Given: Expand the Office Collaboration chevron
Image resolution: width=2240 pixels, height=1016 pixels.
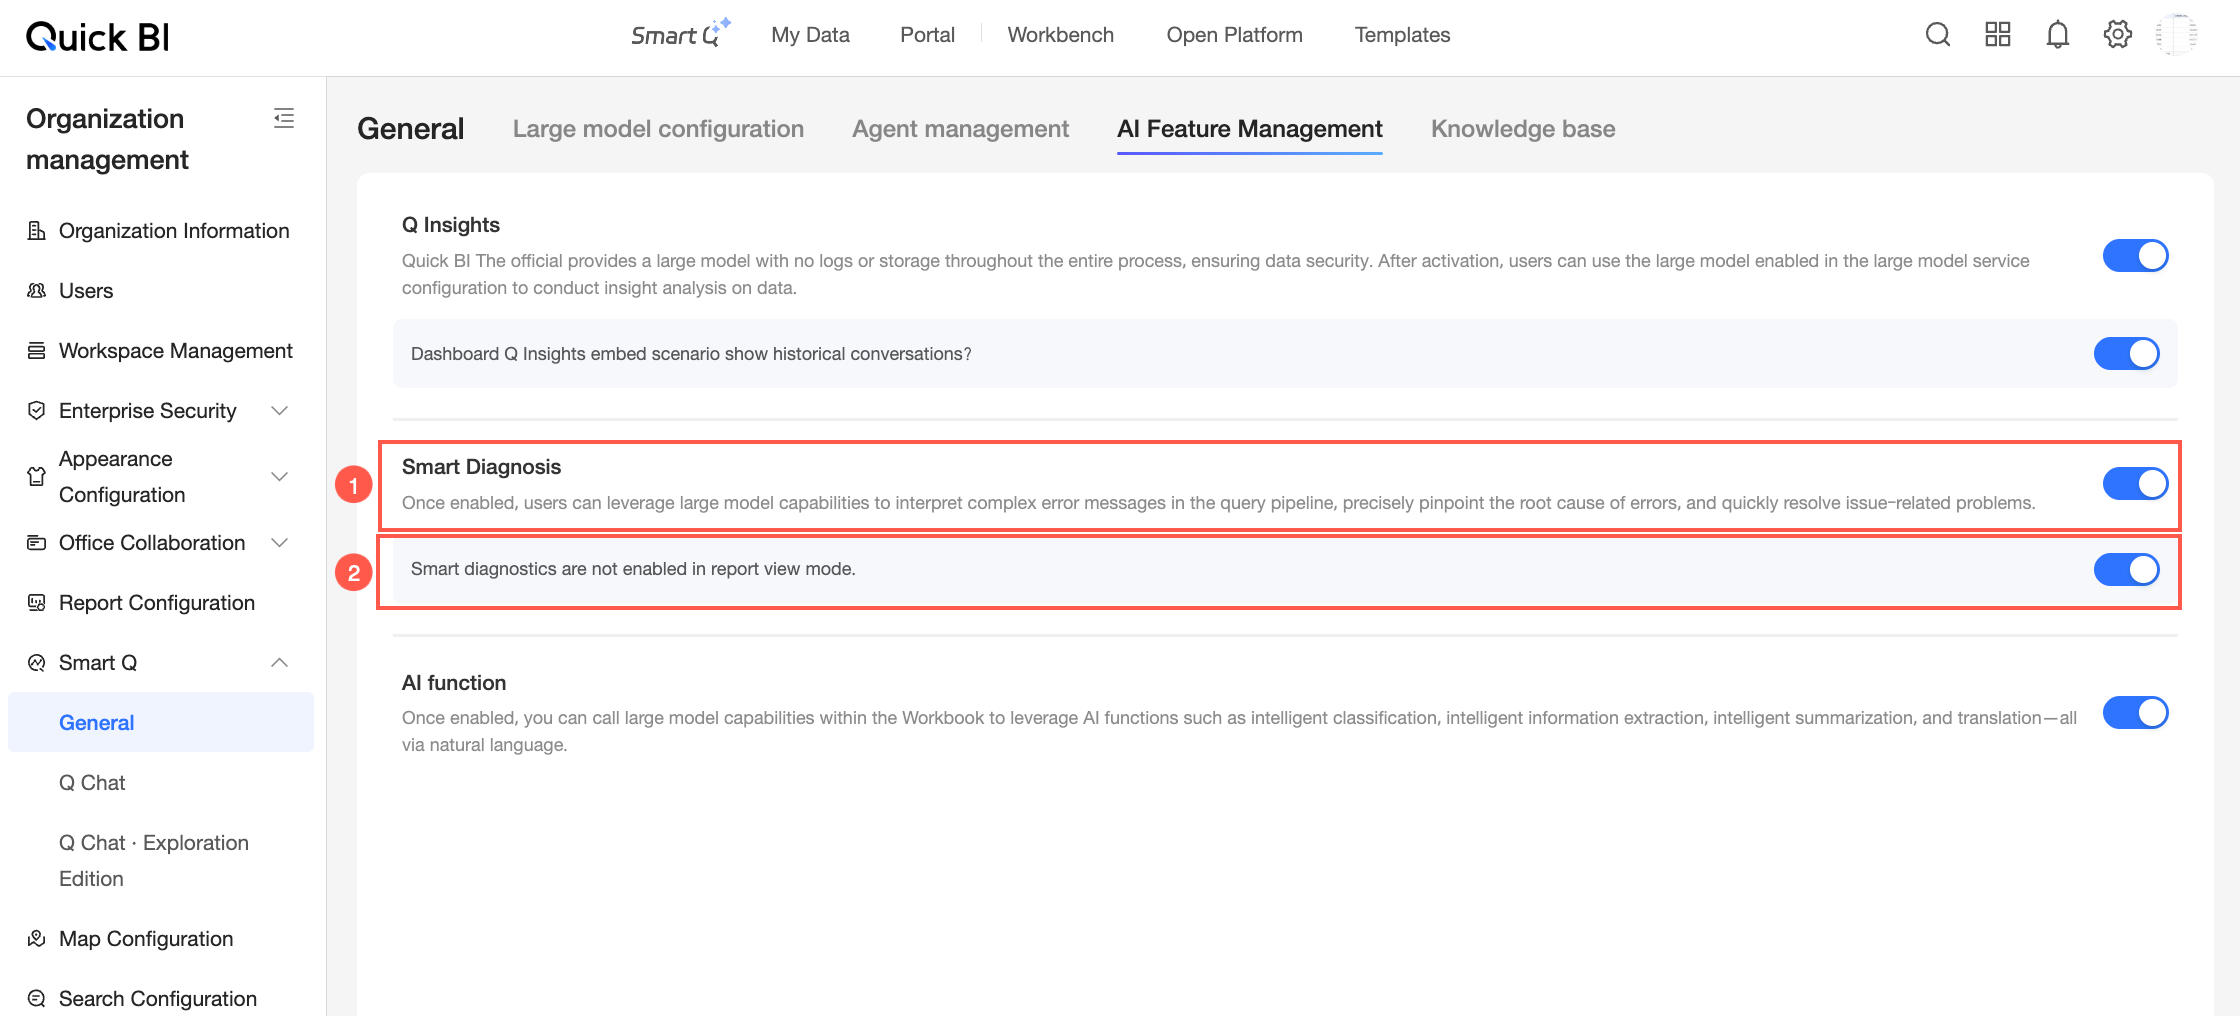Looking at the screenshot, I should click(280, 543).
